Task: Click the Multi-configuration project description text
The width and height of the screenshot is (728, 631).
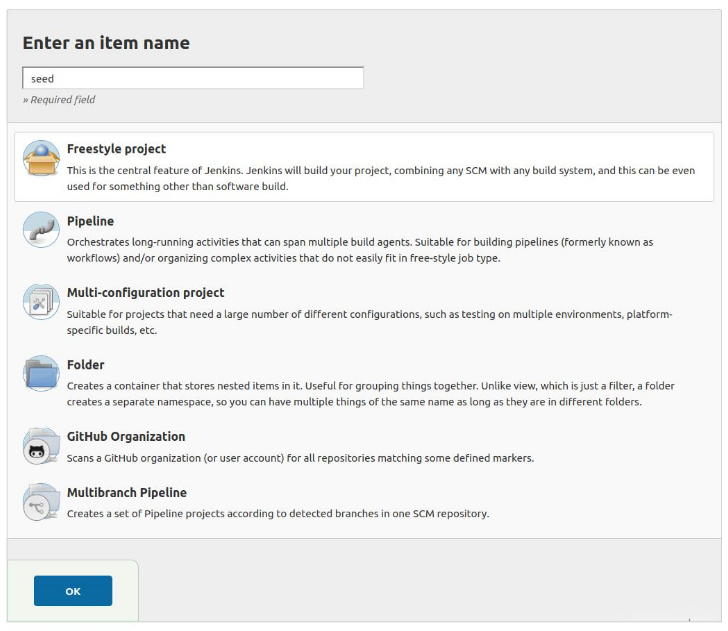Action: (369, 322)
